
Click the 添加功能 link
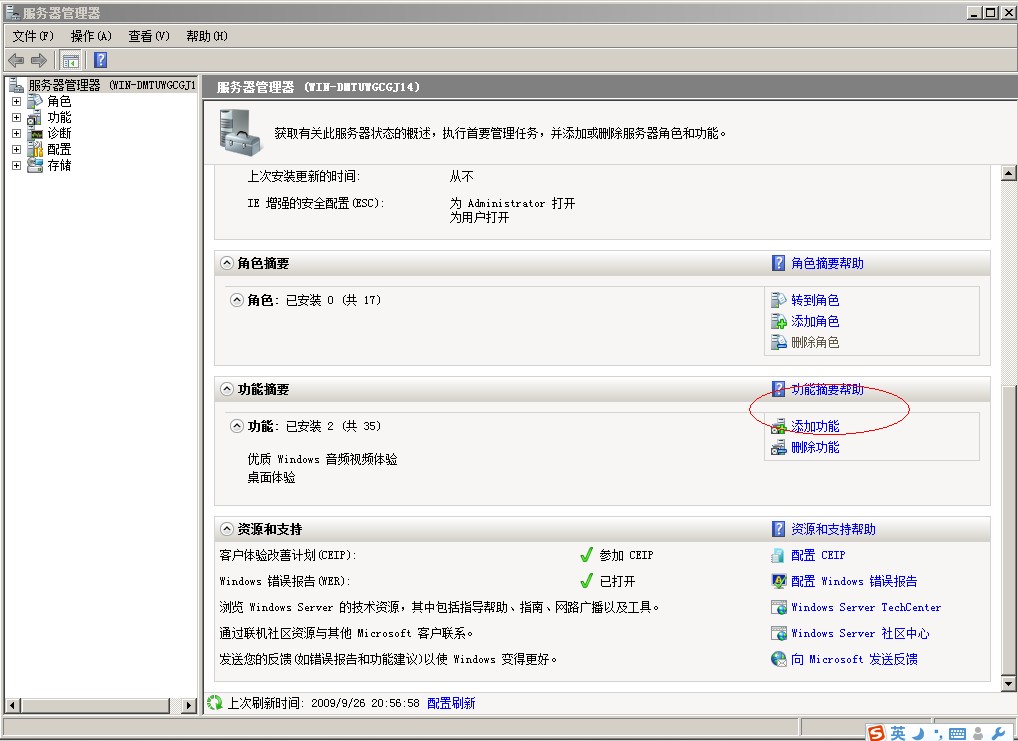(815, 426)
